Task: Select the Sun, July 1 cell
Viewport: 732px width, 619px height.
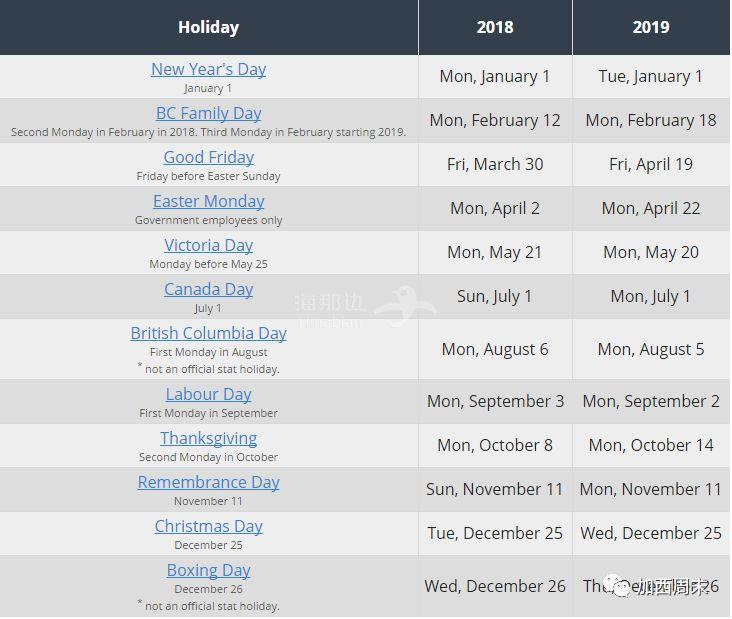Action: coord(495,296)
